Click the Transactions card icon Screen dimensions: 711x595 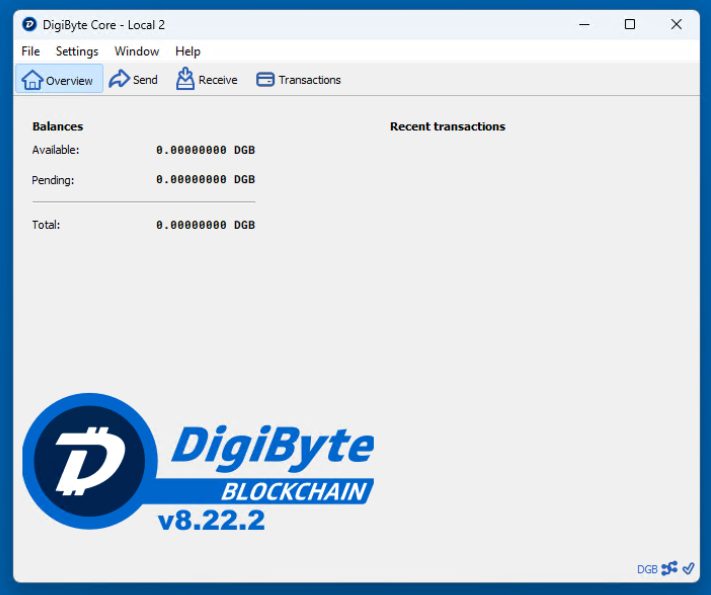[x=265, y=79]
